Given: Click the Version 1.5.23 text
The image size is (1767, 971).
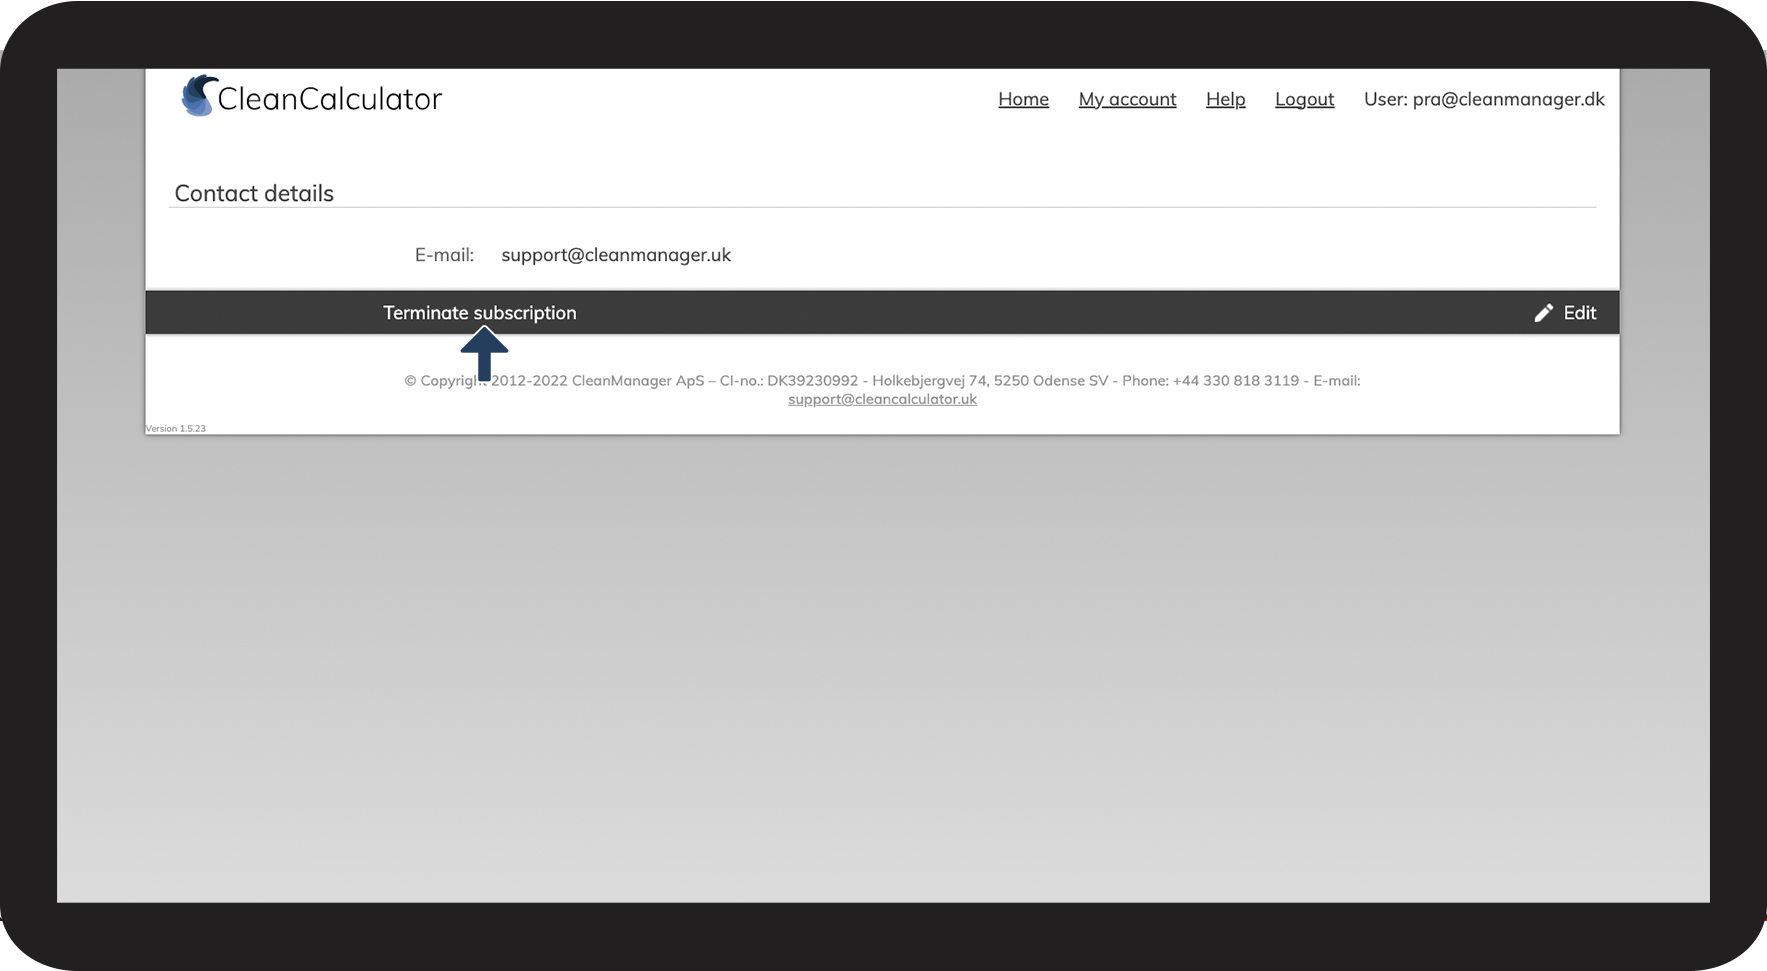Looking at the screenshot, I should [176, 428].
